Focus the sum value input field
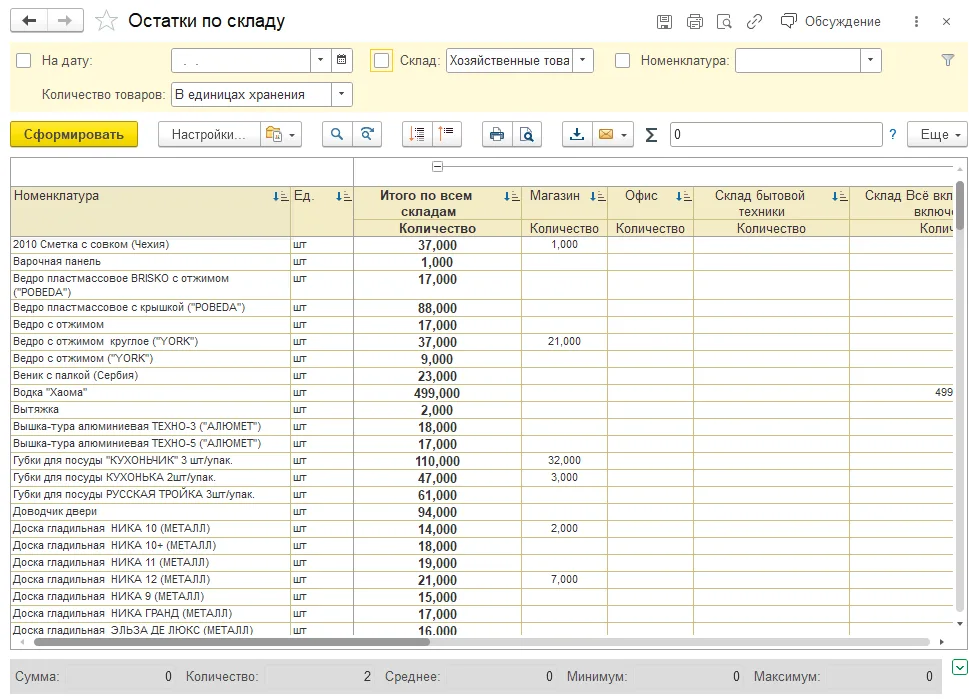The width and height of the screenshot is (969, 699). pyautogui.click(x=776, y=134)
